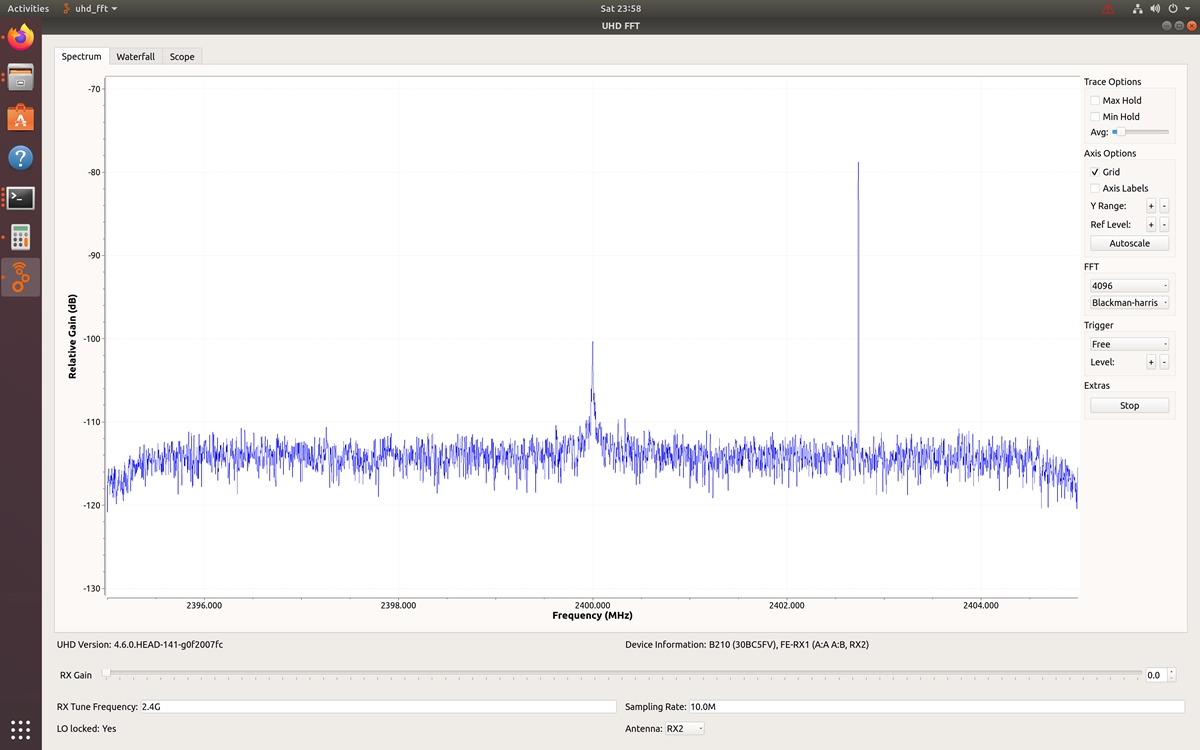Image resolution: width=1200 pixels, height=750 pixels.
Task: Open the Calculator dock icon
Action: (21, 237)
